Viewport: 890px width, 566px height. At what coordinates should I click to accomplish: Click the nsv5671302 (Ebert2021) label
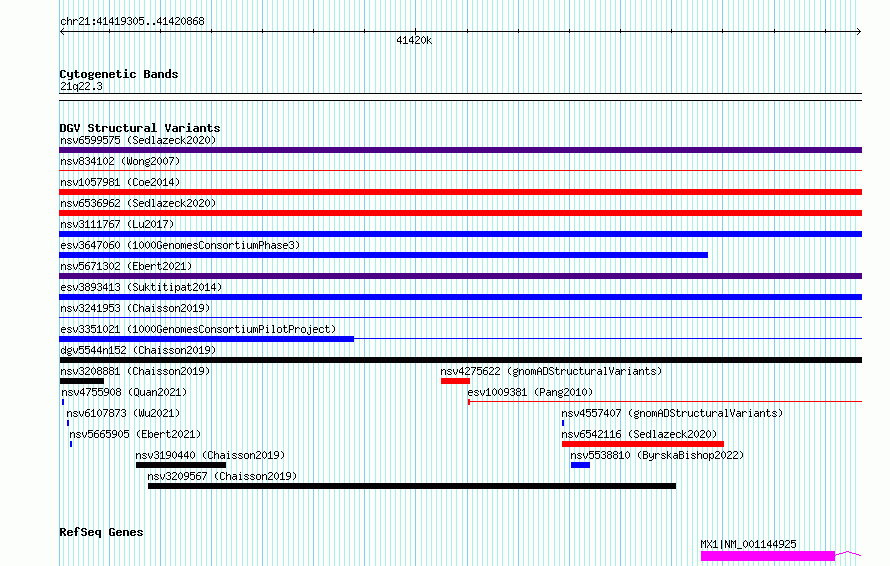click(126, 266)
